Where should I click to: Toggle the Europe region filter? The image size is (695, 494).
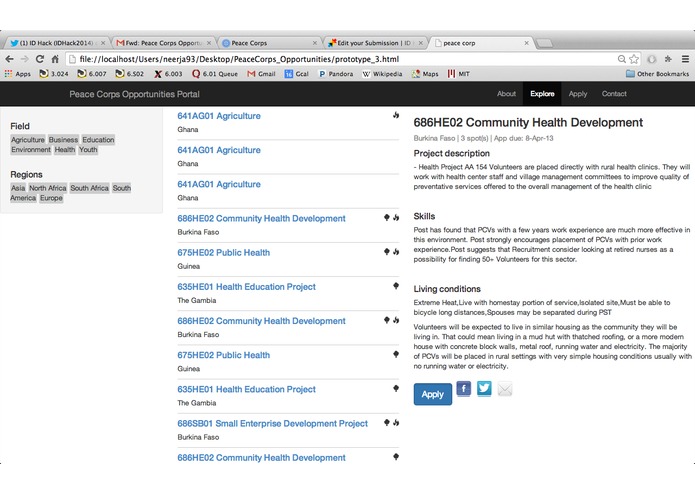point(51,198)
